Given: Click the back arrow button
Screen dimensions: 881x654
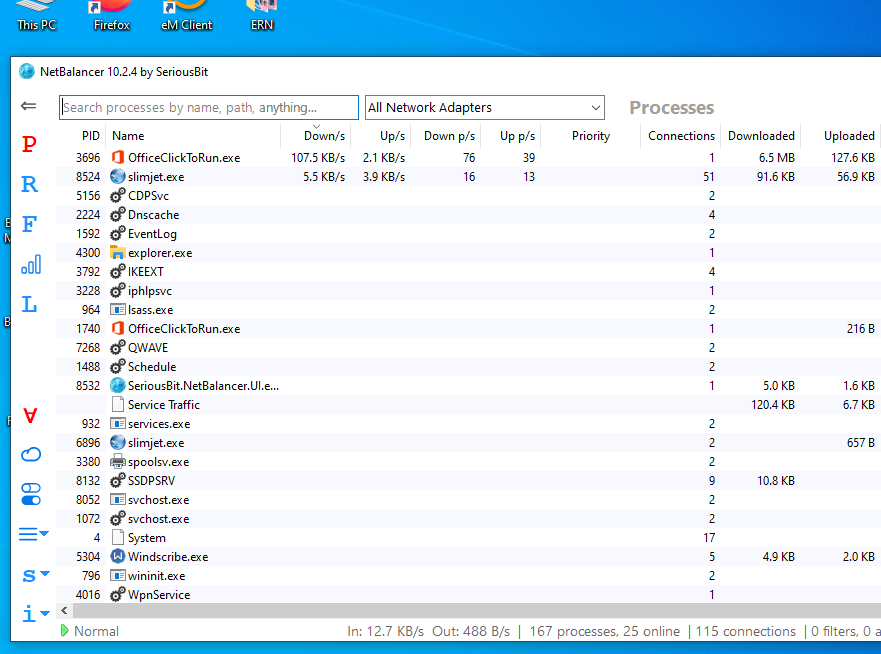Looking at the screenshot, I should [x=29, y=106].
